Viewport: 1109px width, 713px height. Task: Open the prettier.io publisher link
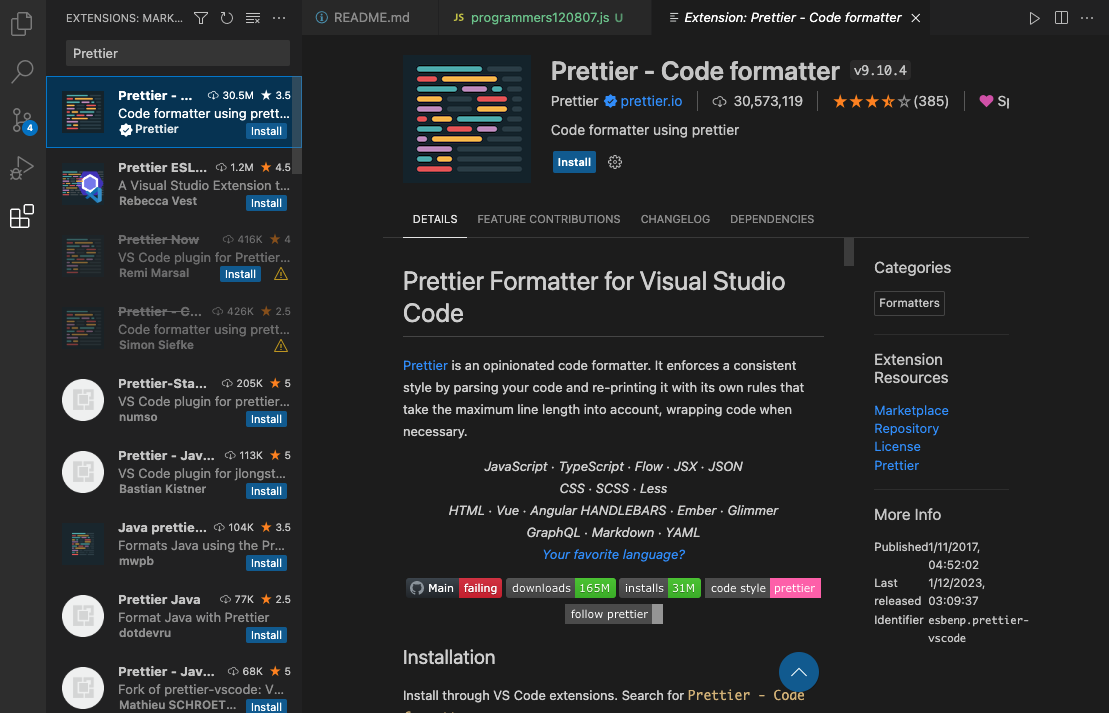(x=651, y=101)
